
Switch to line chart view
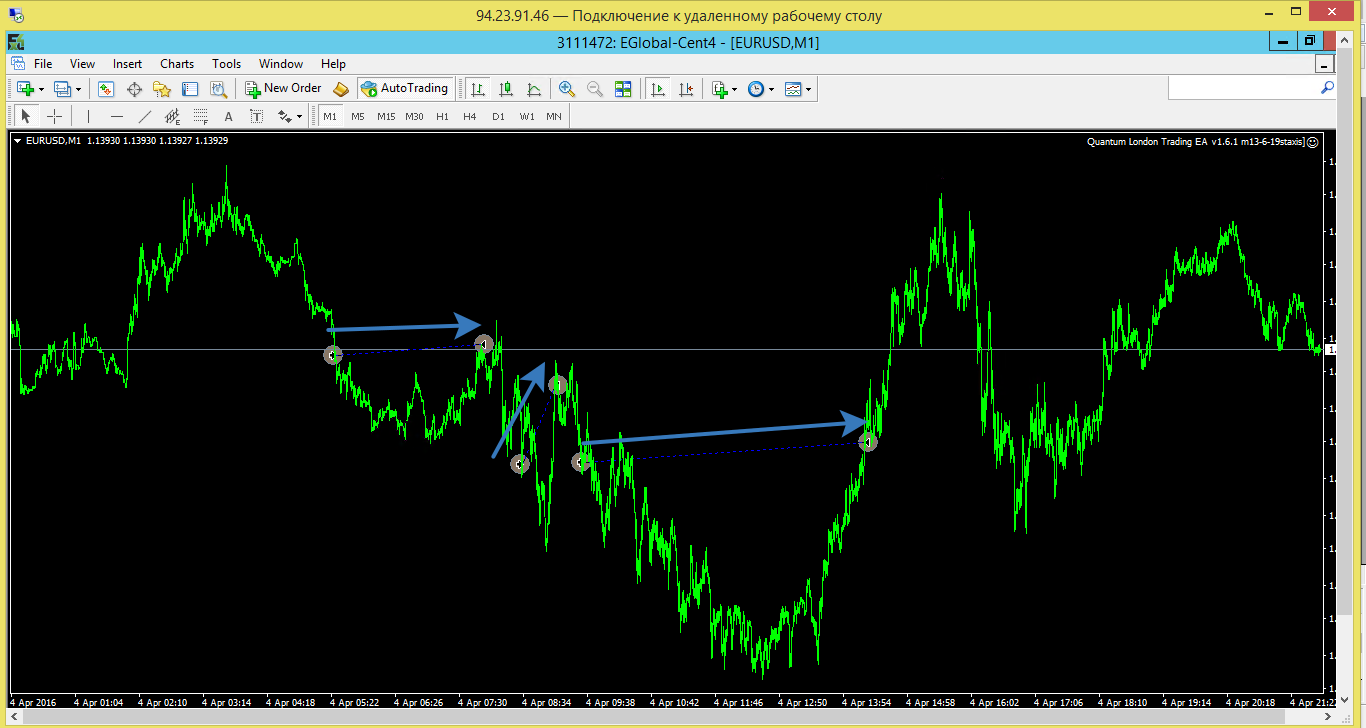pos(534,89)
